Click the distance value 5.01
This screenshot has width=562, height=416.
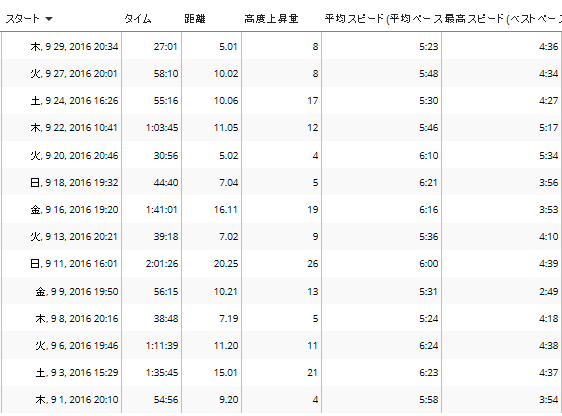tap(228, 47)
